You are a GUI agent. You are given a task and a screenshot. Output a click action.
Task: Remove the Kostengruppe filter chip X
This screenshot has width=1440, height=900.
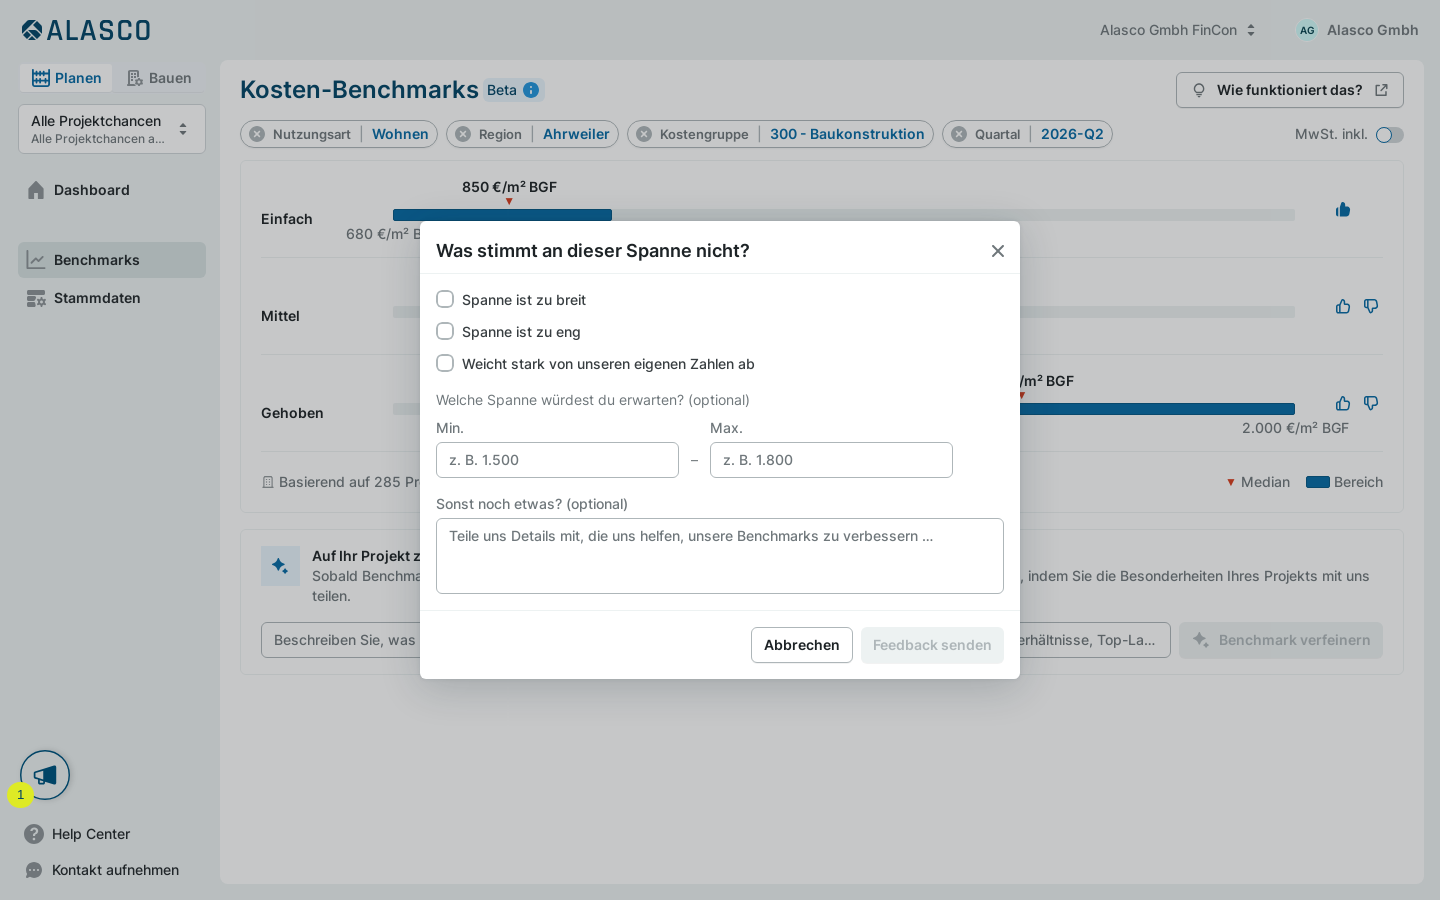point(644,134)
